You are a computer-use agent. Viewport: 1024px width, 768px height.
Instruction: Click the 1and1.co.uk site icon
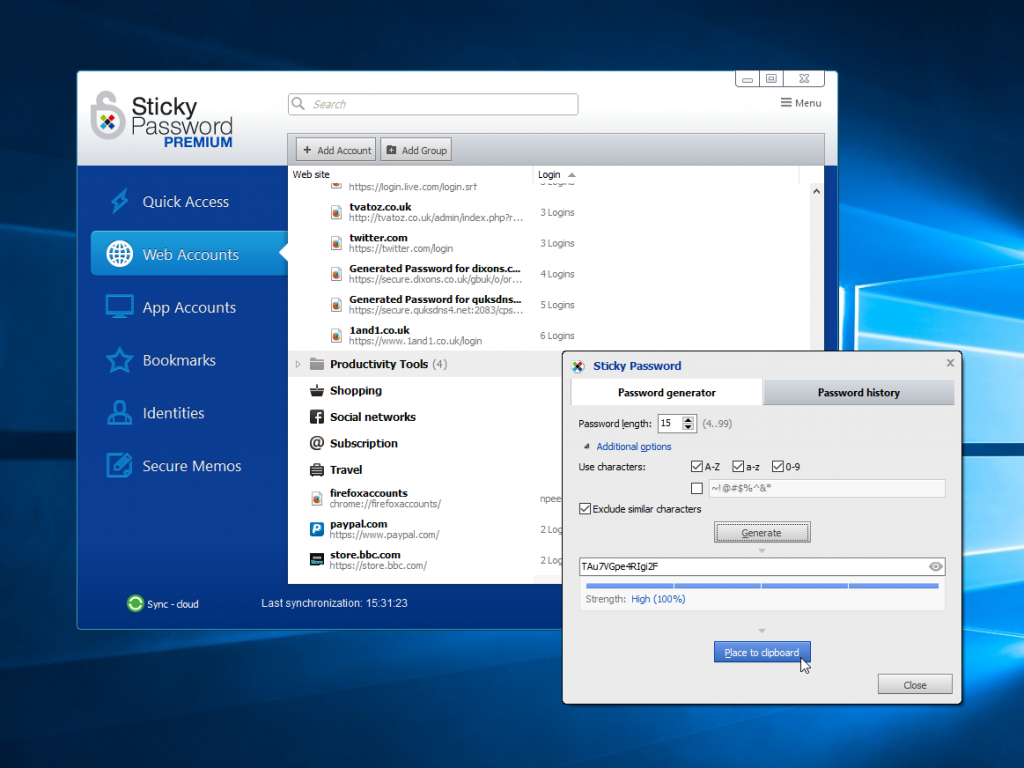pyautogui.click(x=336, y=336)
